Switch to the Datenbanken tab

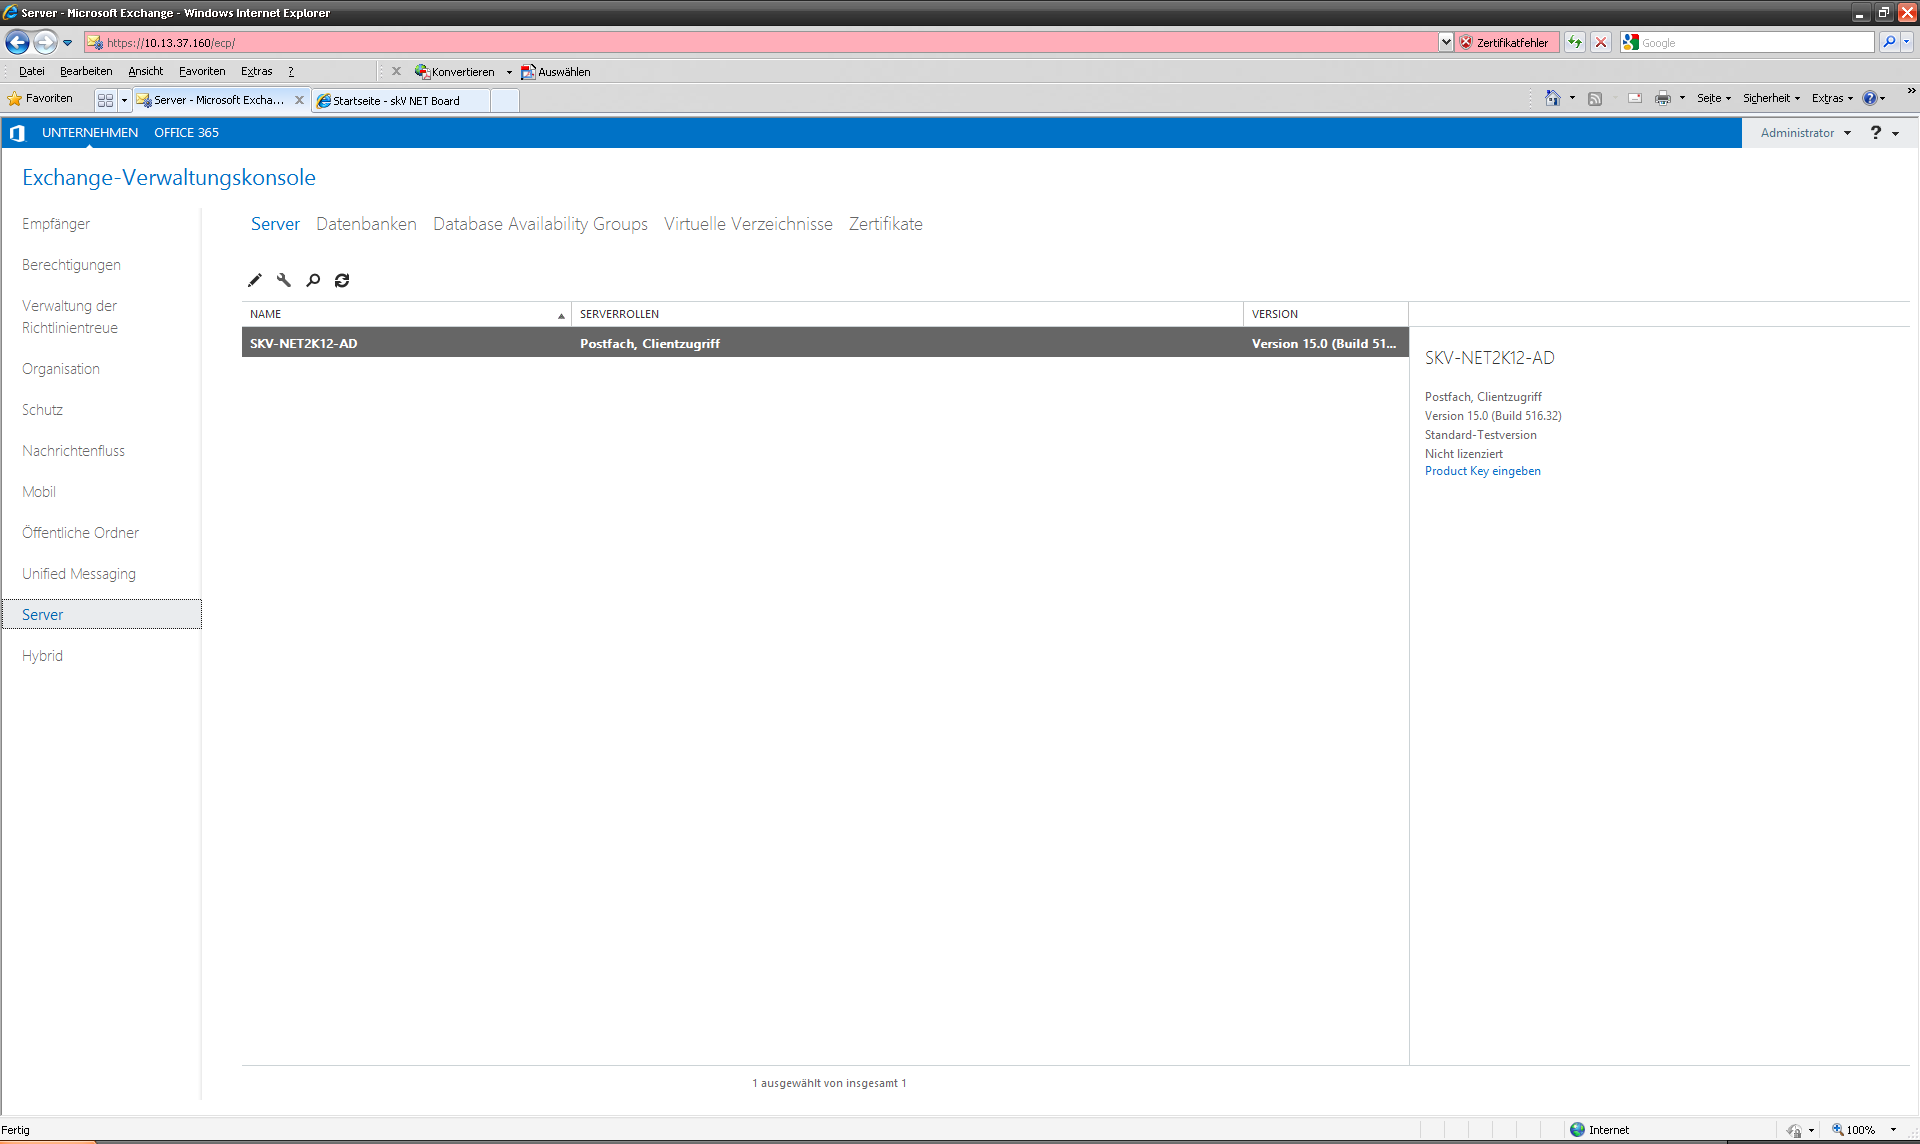366,224
